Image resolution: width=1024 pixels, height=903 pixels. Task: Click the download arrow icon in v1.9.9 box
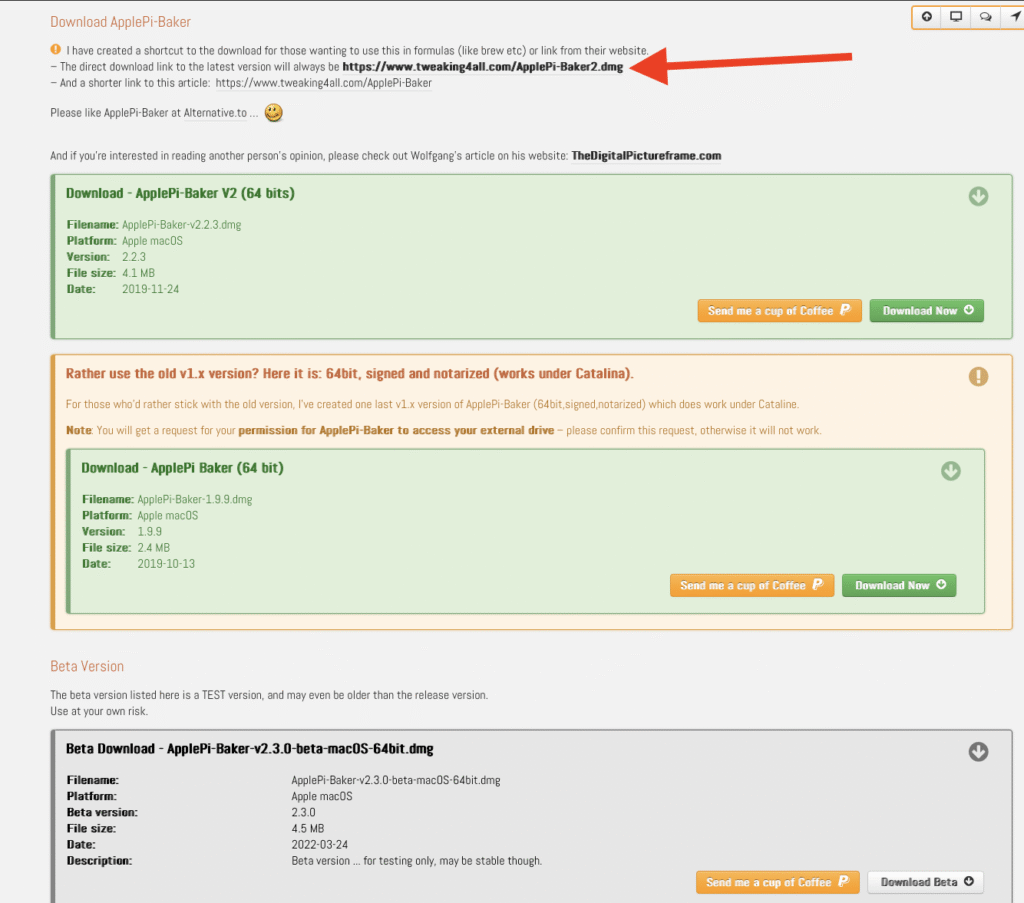tap(950, 471)
